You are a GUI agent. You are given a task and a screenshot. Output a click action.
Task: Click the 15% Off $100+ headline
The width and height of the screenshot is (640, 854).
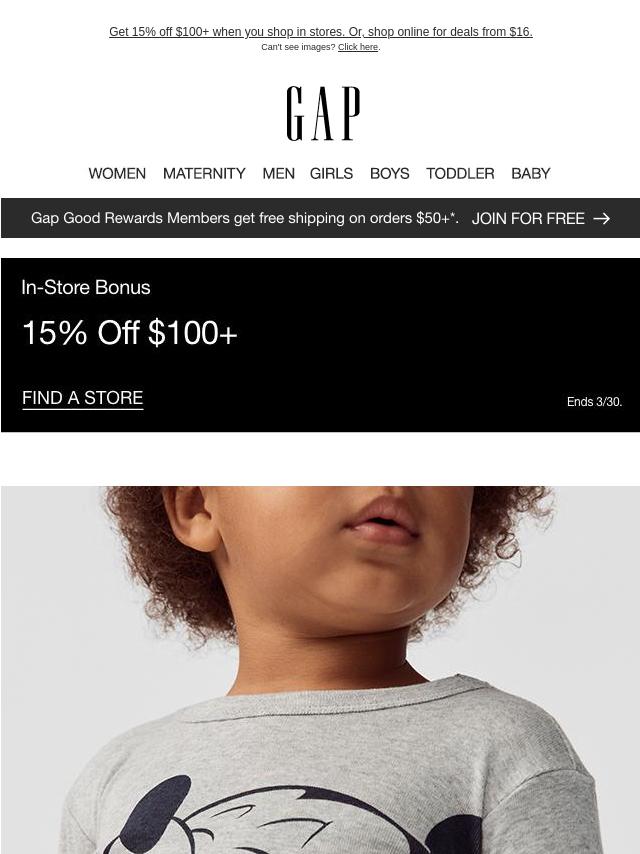click(x=130, y=332)
